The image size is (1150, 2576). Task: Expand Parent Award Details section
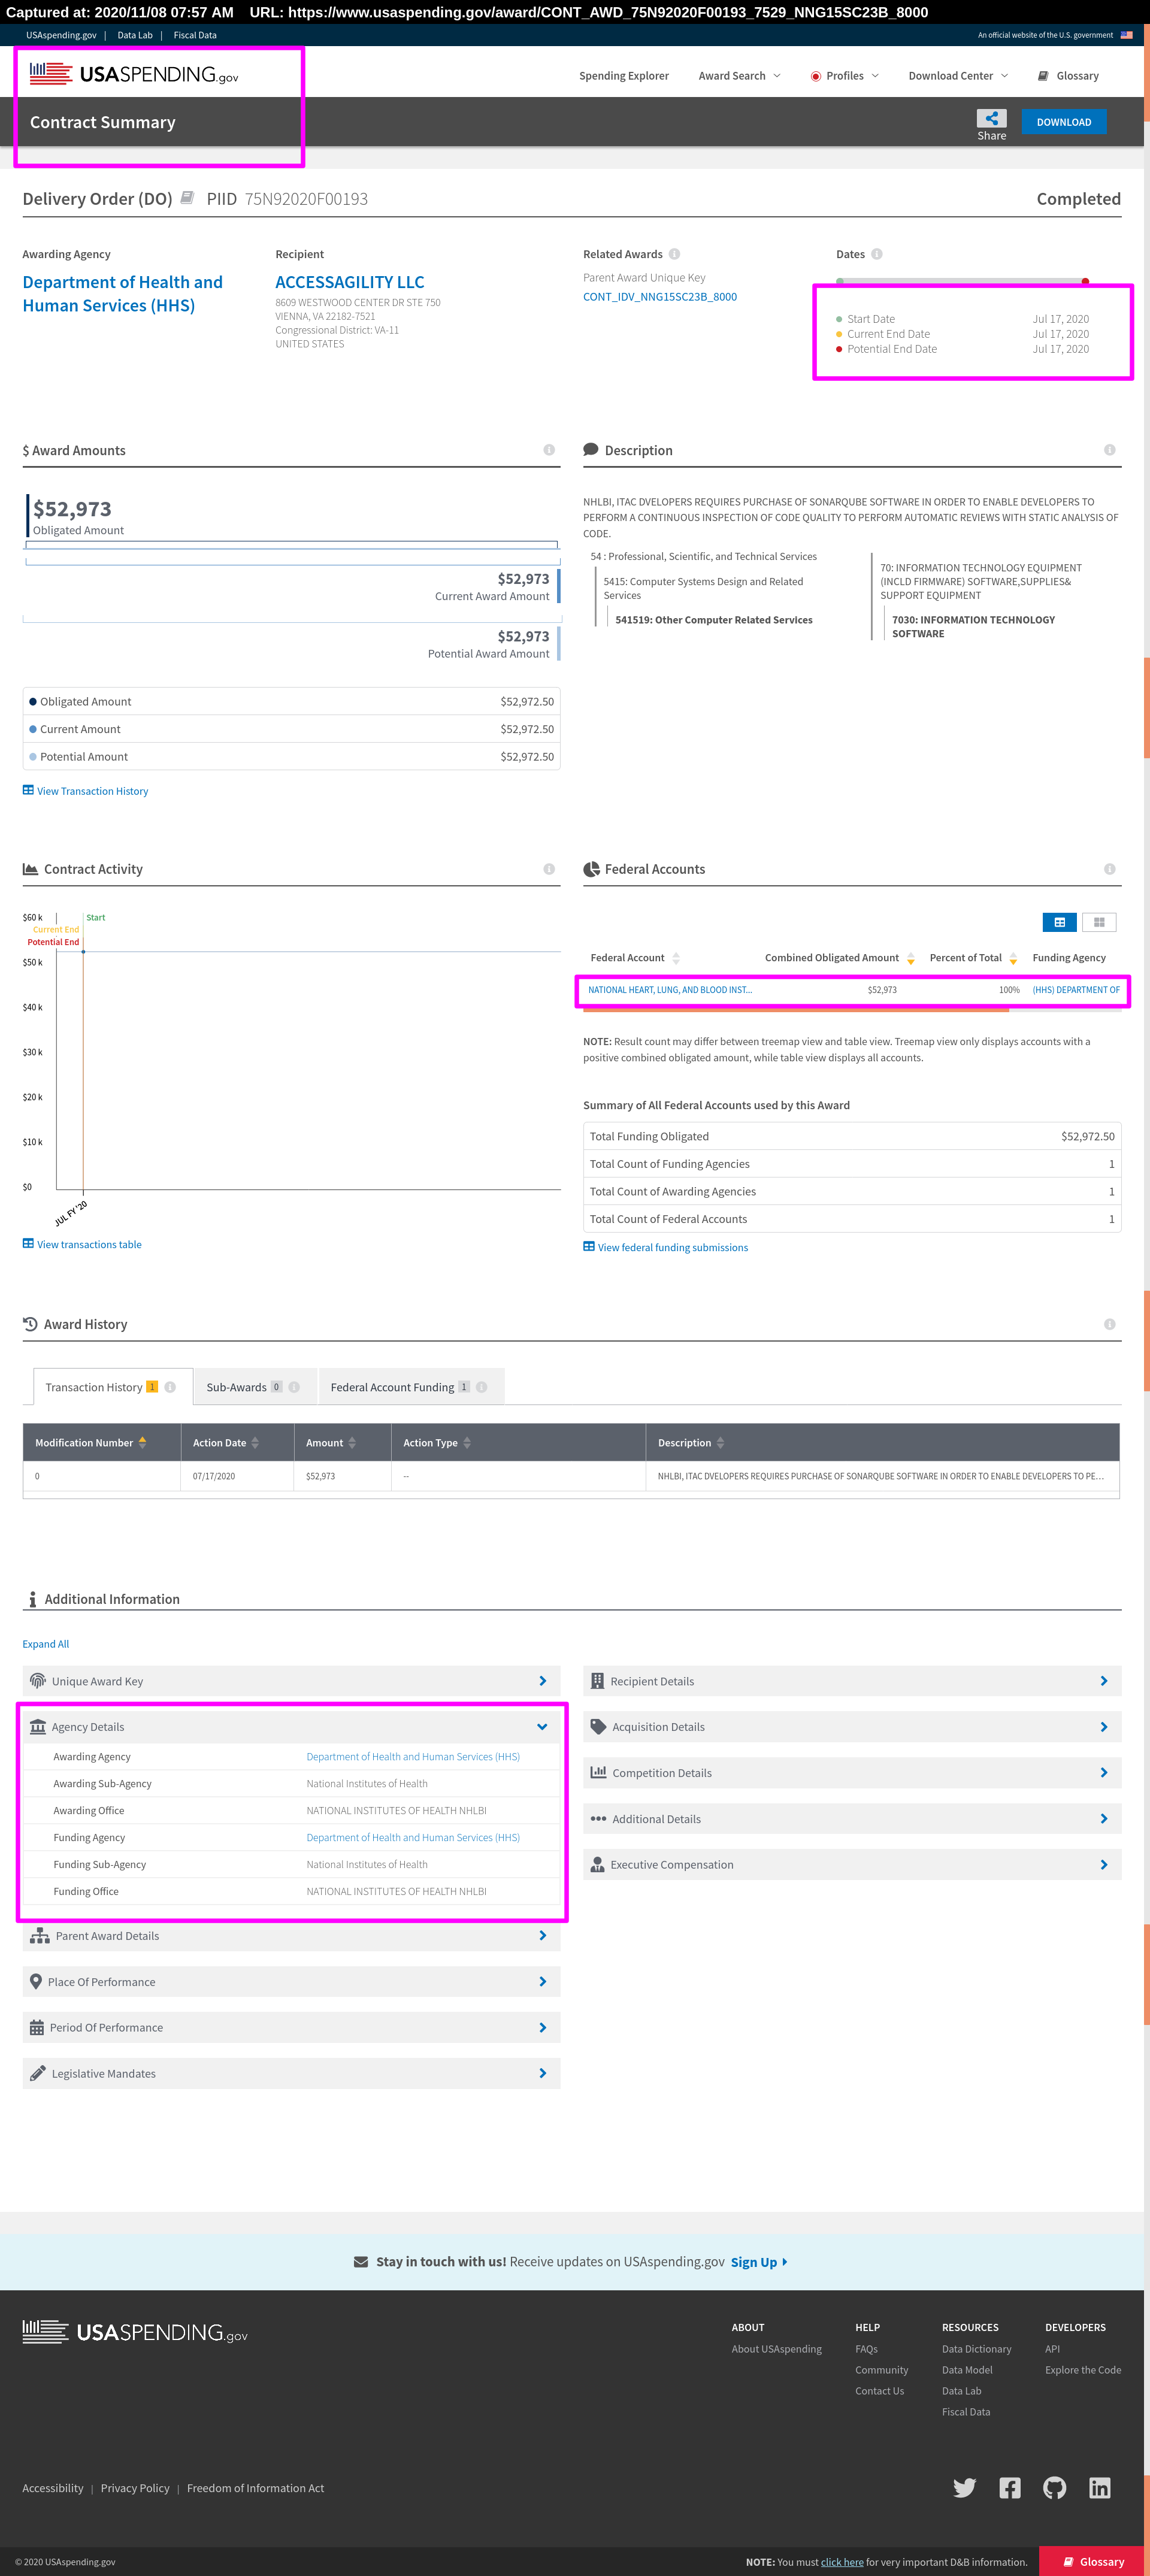pos(291,1936)
